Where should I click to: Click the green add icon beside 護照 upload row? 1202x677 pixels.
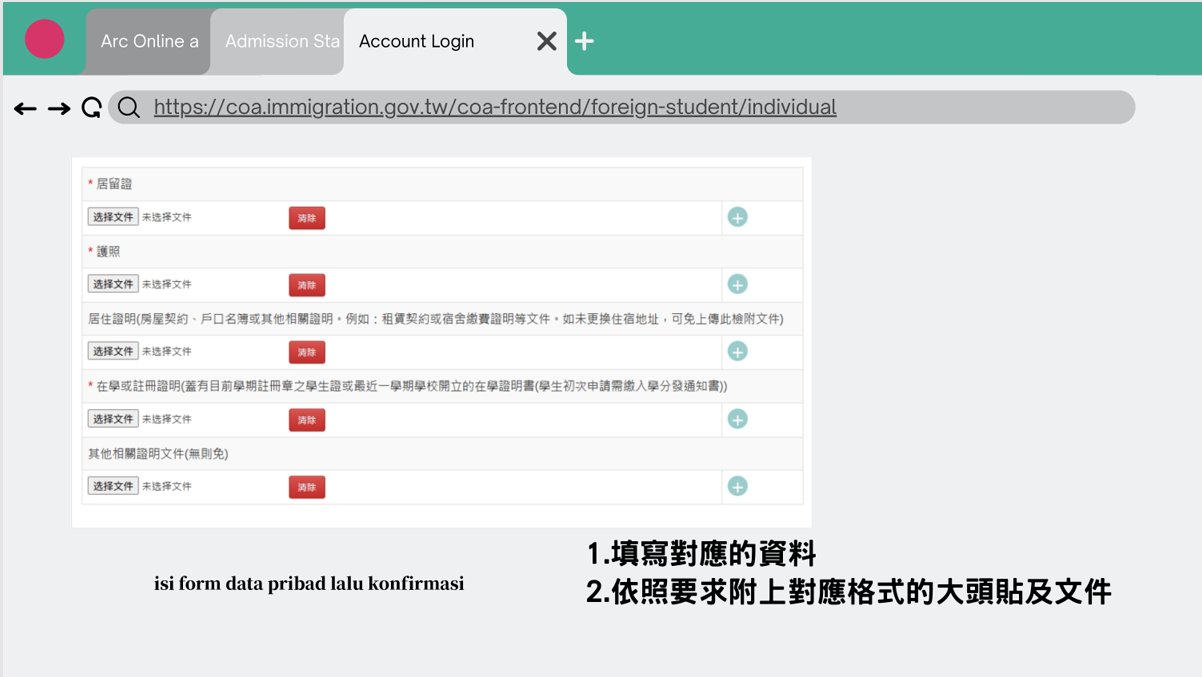[x=737, y=284]
